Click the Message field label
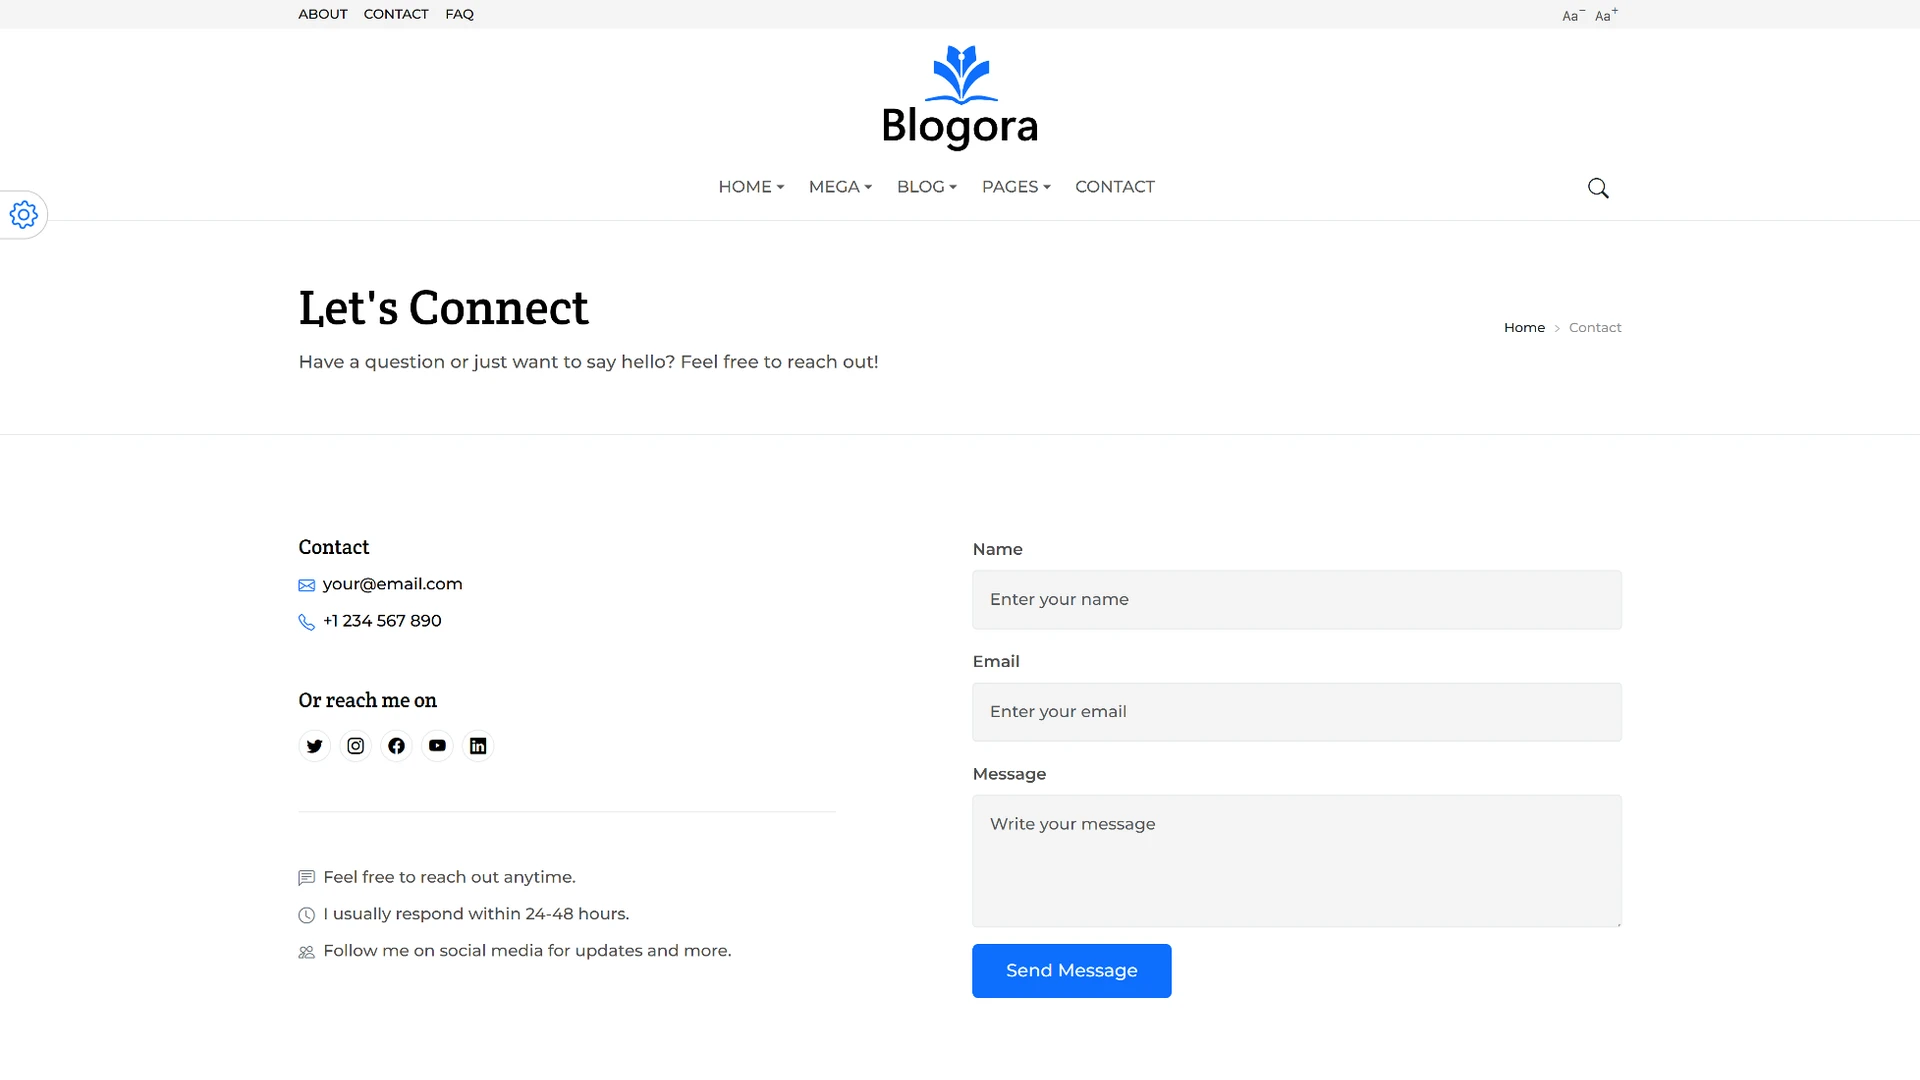This screenshot has width=1920, height=1080. (x=1009, y=774)
